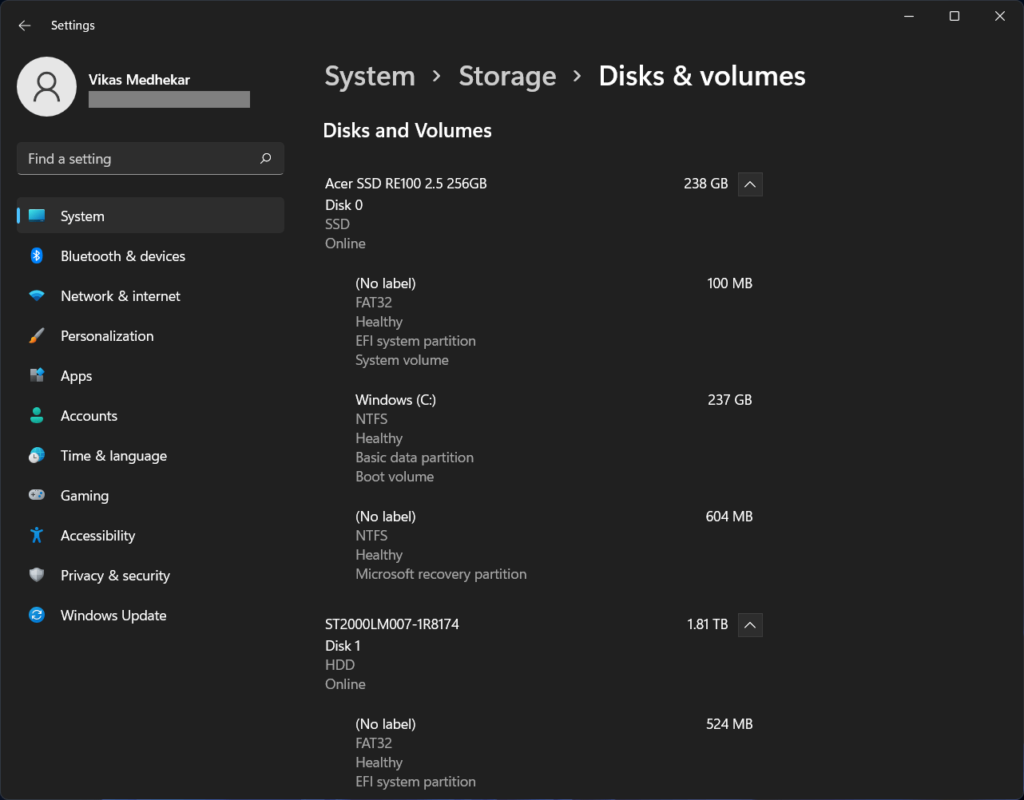Click the Acer SSD RE100 2.5 256GB title
1024x800 pixels.
click(406, 184)
